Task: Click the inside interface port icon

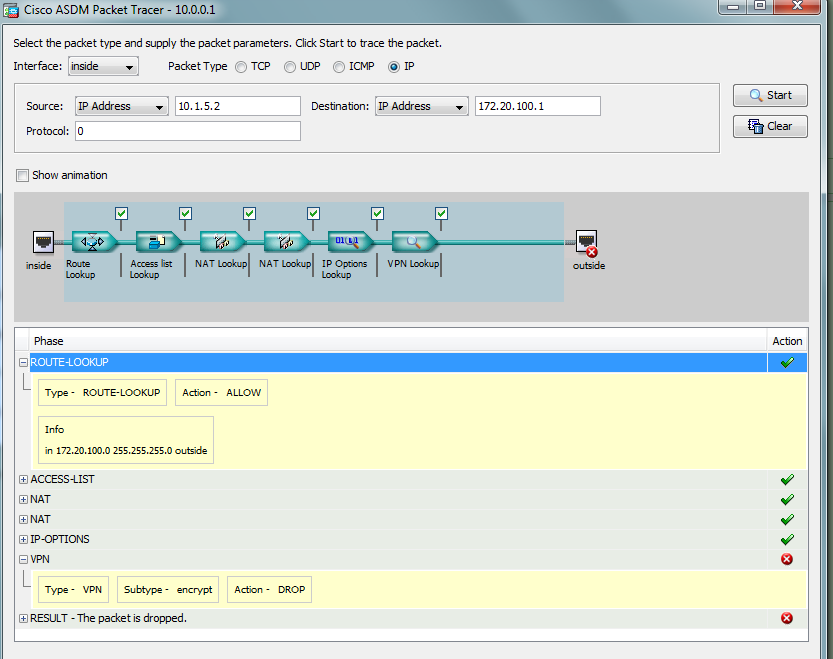Action: [x=43, y=243]
